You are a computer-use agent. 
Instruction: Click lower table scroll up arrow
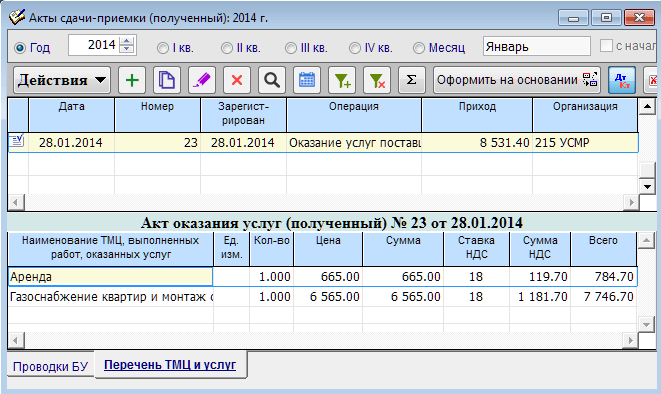tap(646, 241)
